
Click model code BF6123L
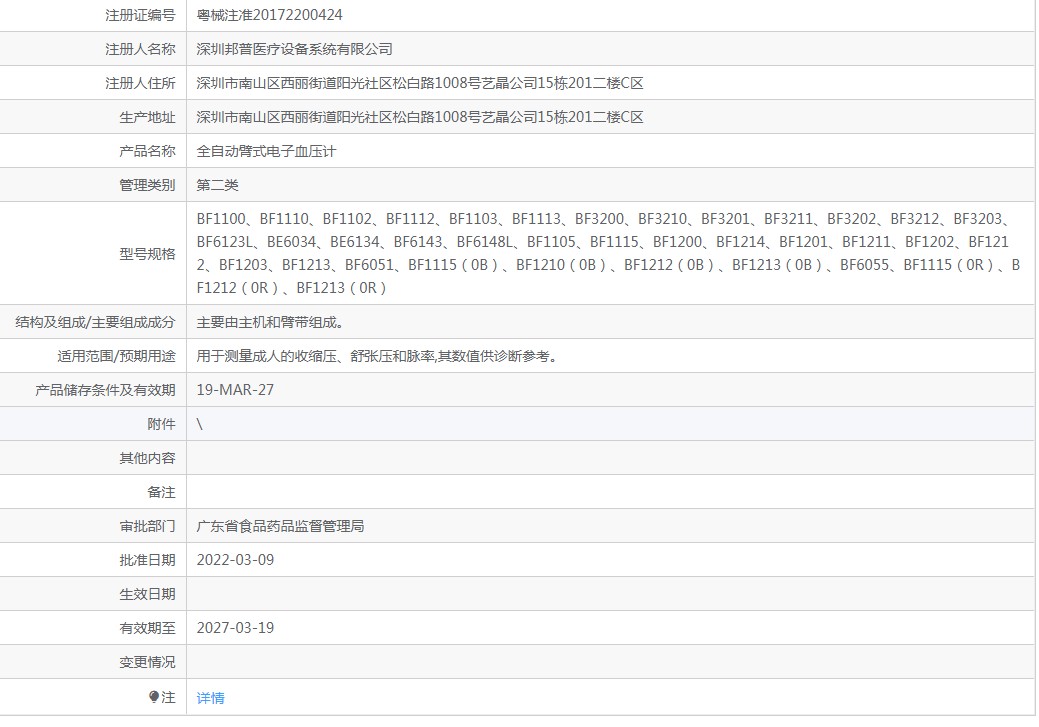[225, 242]
